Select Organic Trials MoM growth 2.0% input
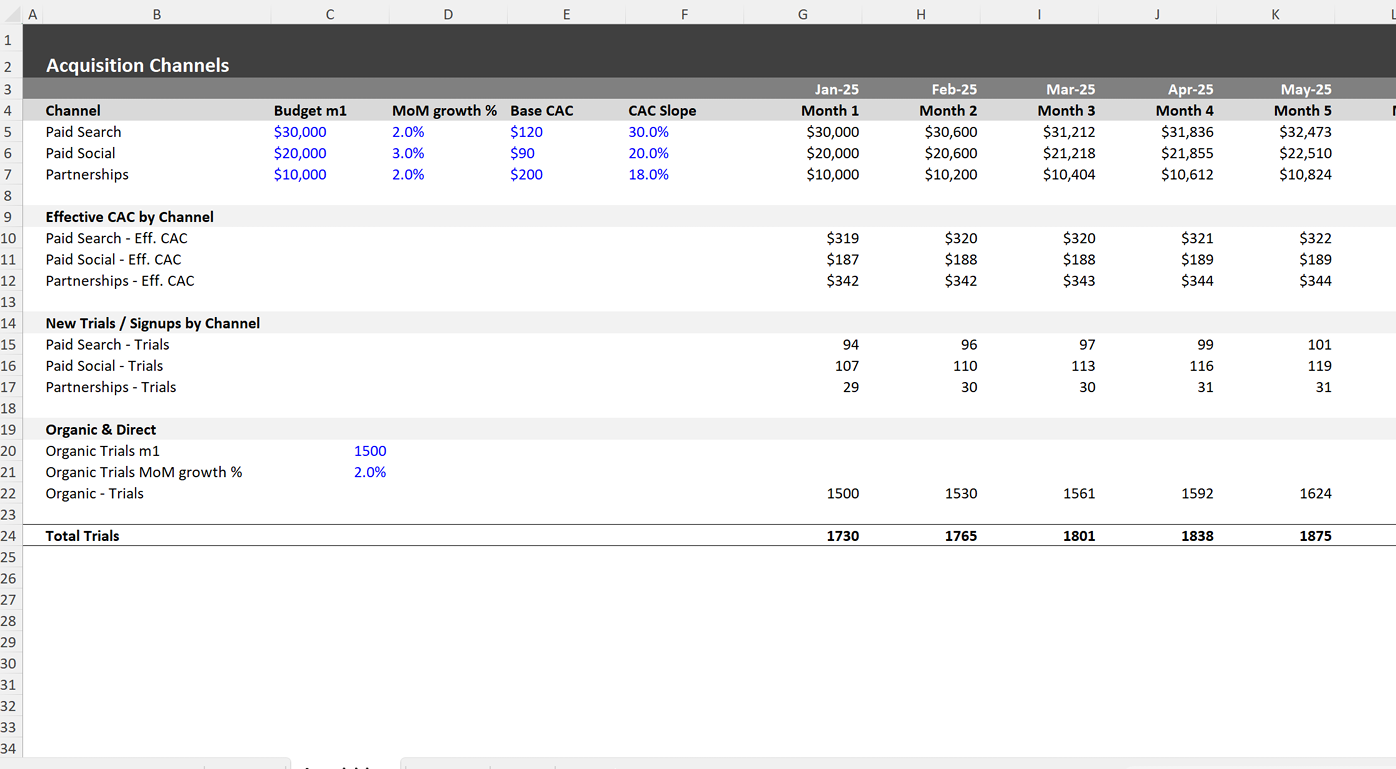Screen dimensions: 1396x769 (x=370, y=472)
